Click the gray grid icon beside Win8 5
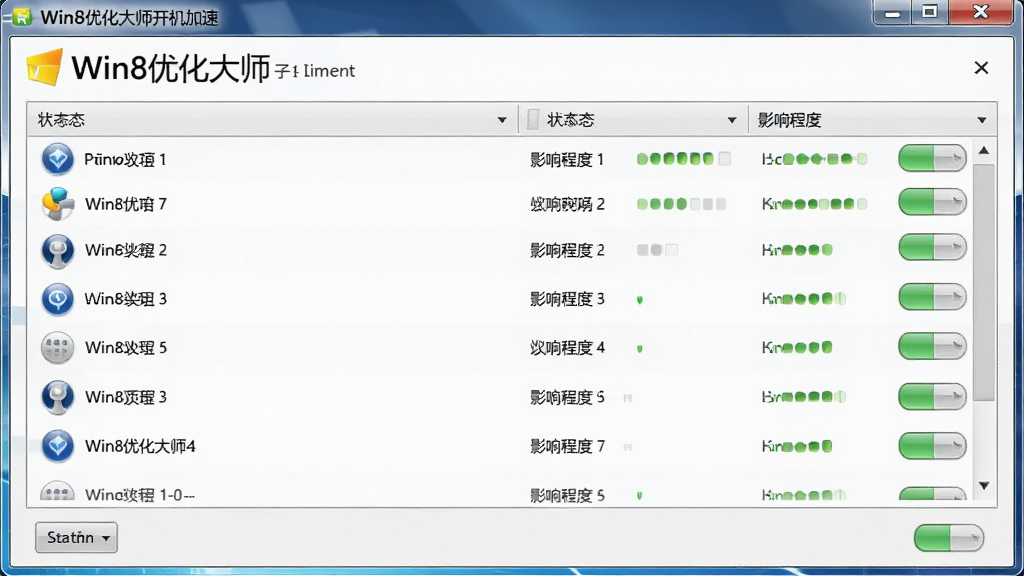This screenshot has height=576, width=1024. [x=57, y=347]
